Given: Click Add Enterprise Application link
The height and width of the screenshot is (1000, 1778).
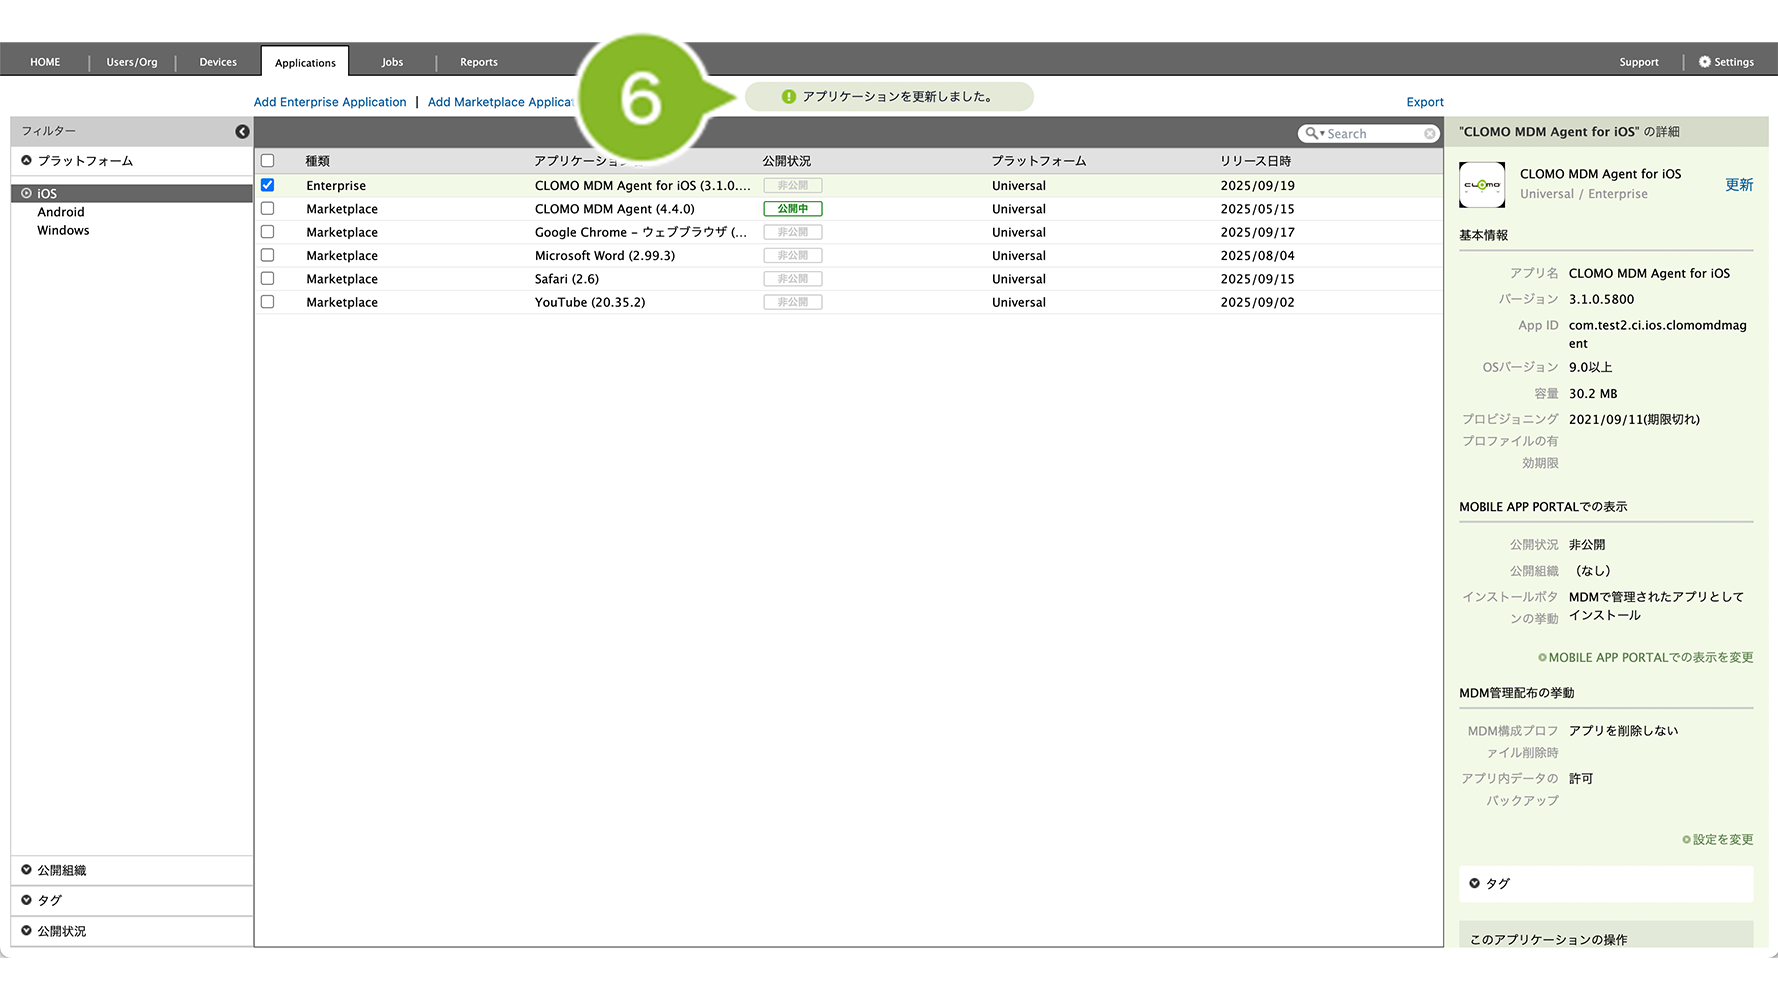Looking at the screenshot, I should click(330, 102).
